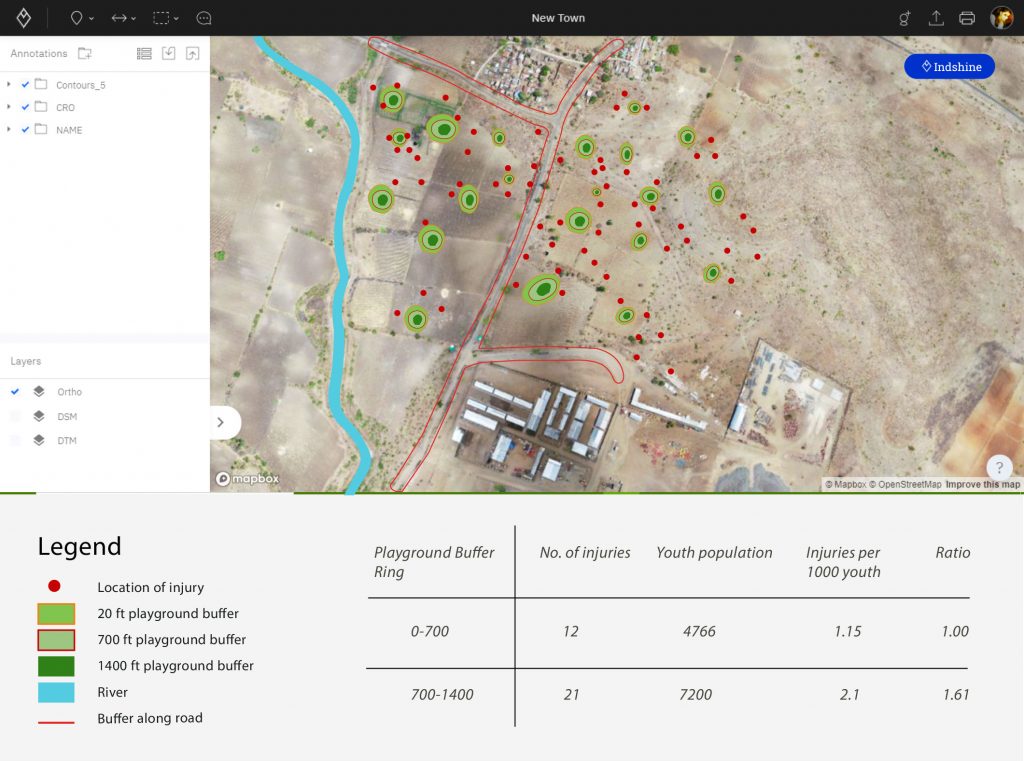Open the help question mark button
The image size is (1024, 761).
coord(999,467)
